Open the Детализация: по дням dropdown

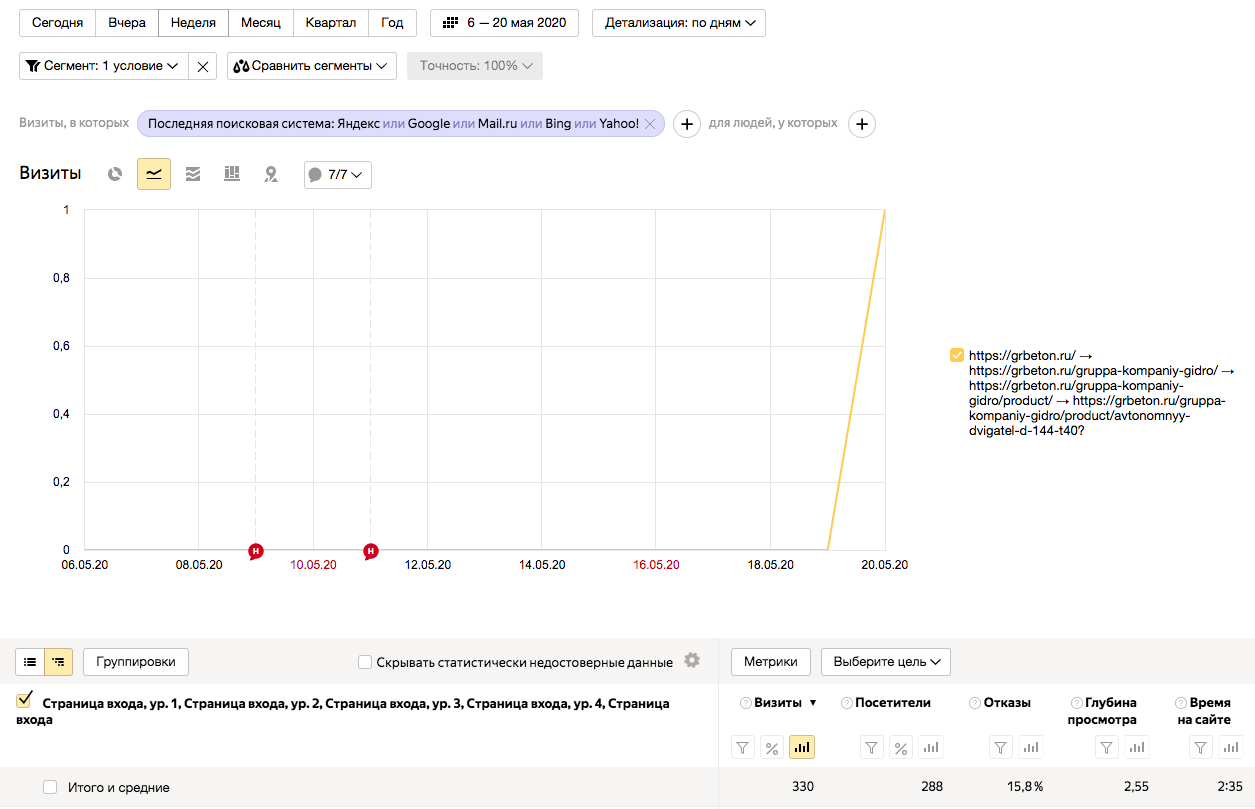coord(679,23)
